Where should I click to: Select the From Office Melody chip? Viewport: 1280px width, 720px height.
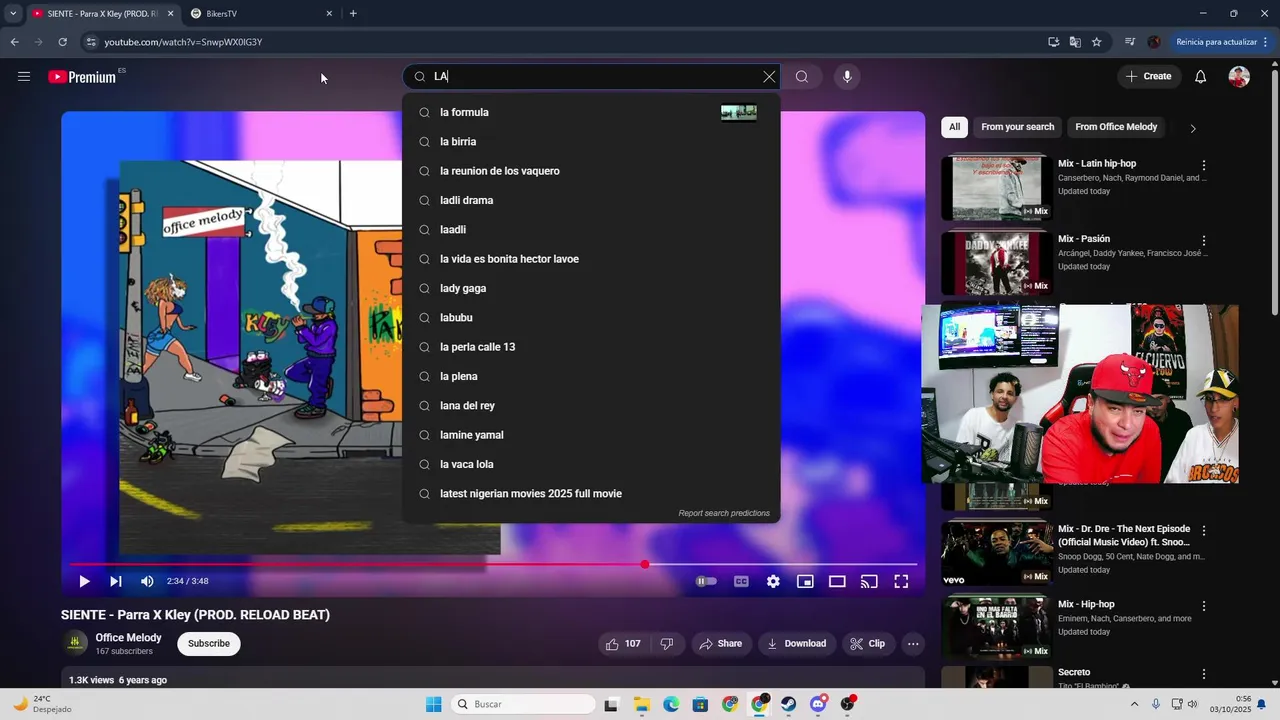pos(1116,127)
